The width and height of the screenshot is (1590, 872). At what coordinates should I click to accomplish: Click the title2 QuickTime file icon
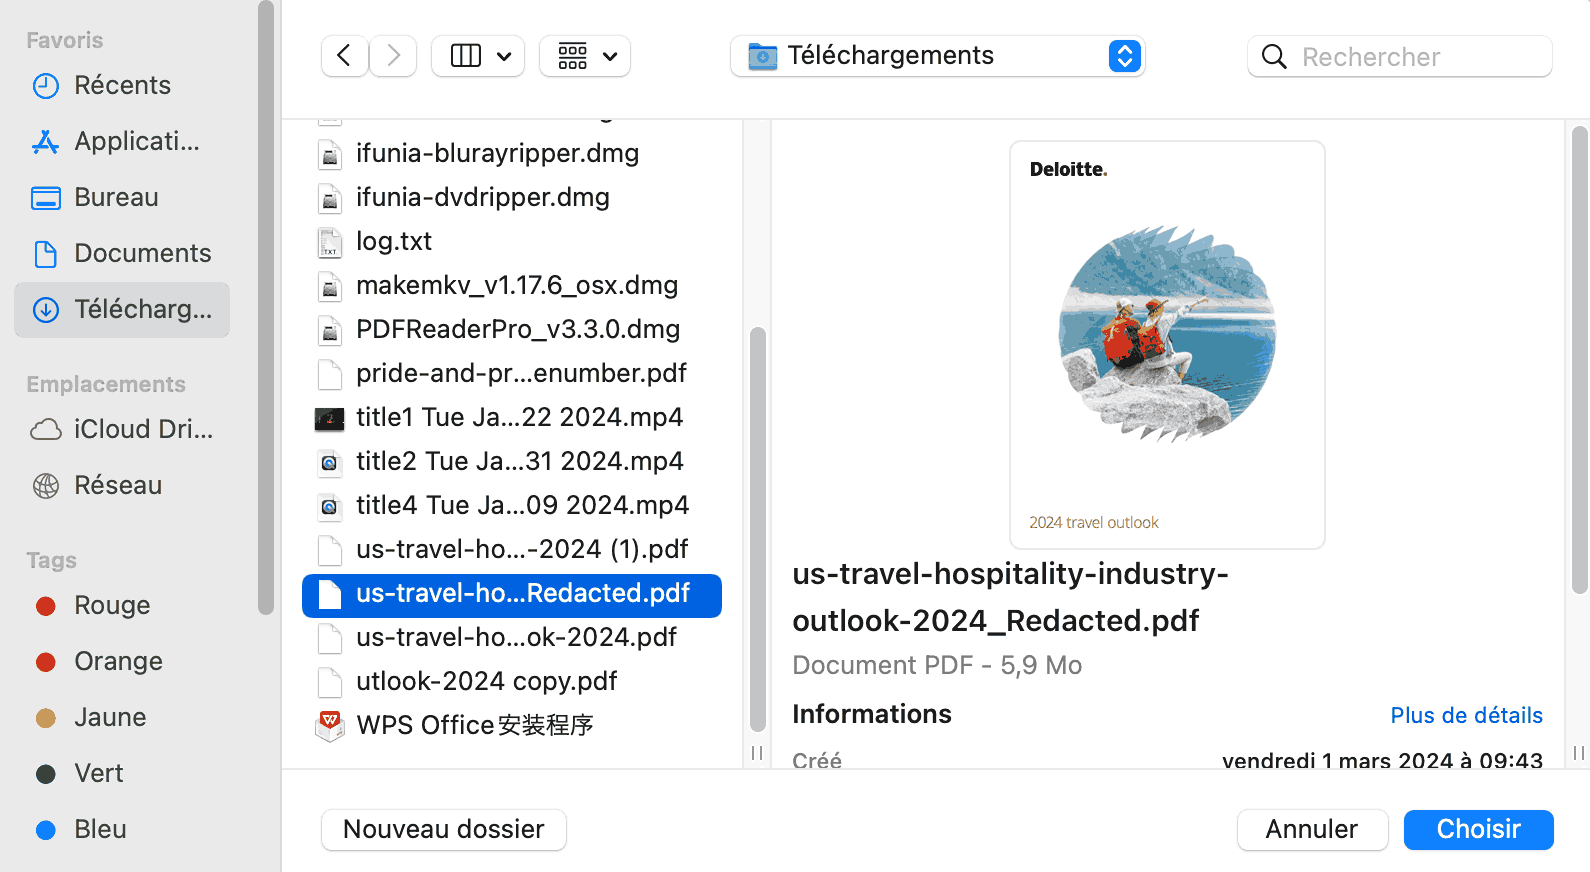330,462
